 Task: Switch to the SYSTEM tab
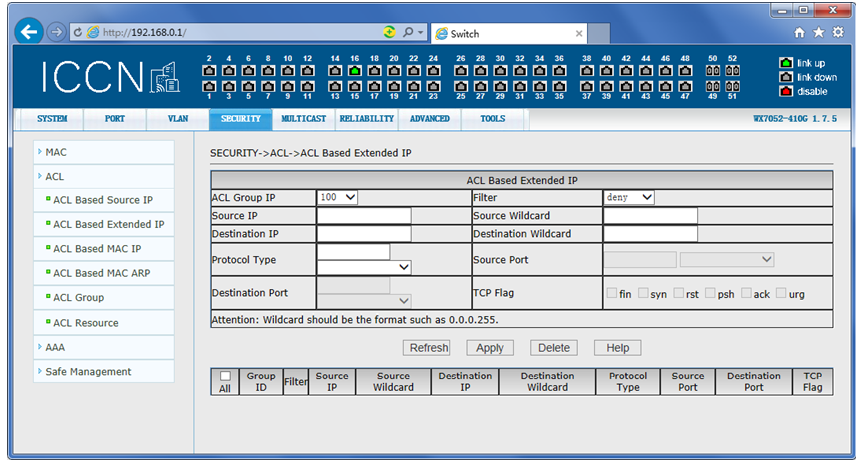pos(52,119)
